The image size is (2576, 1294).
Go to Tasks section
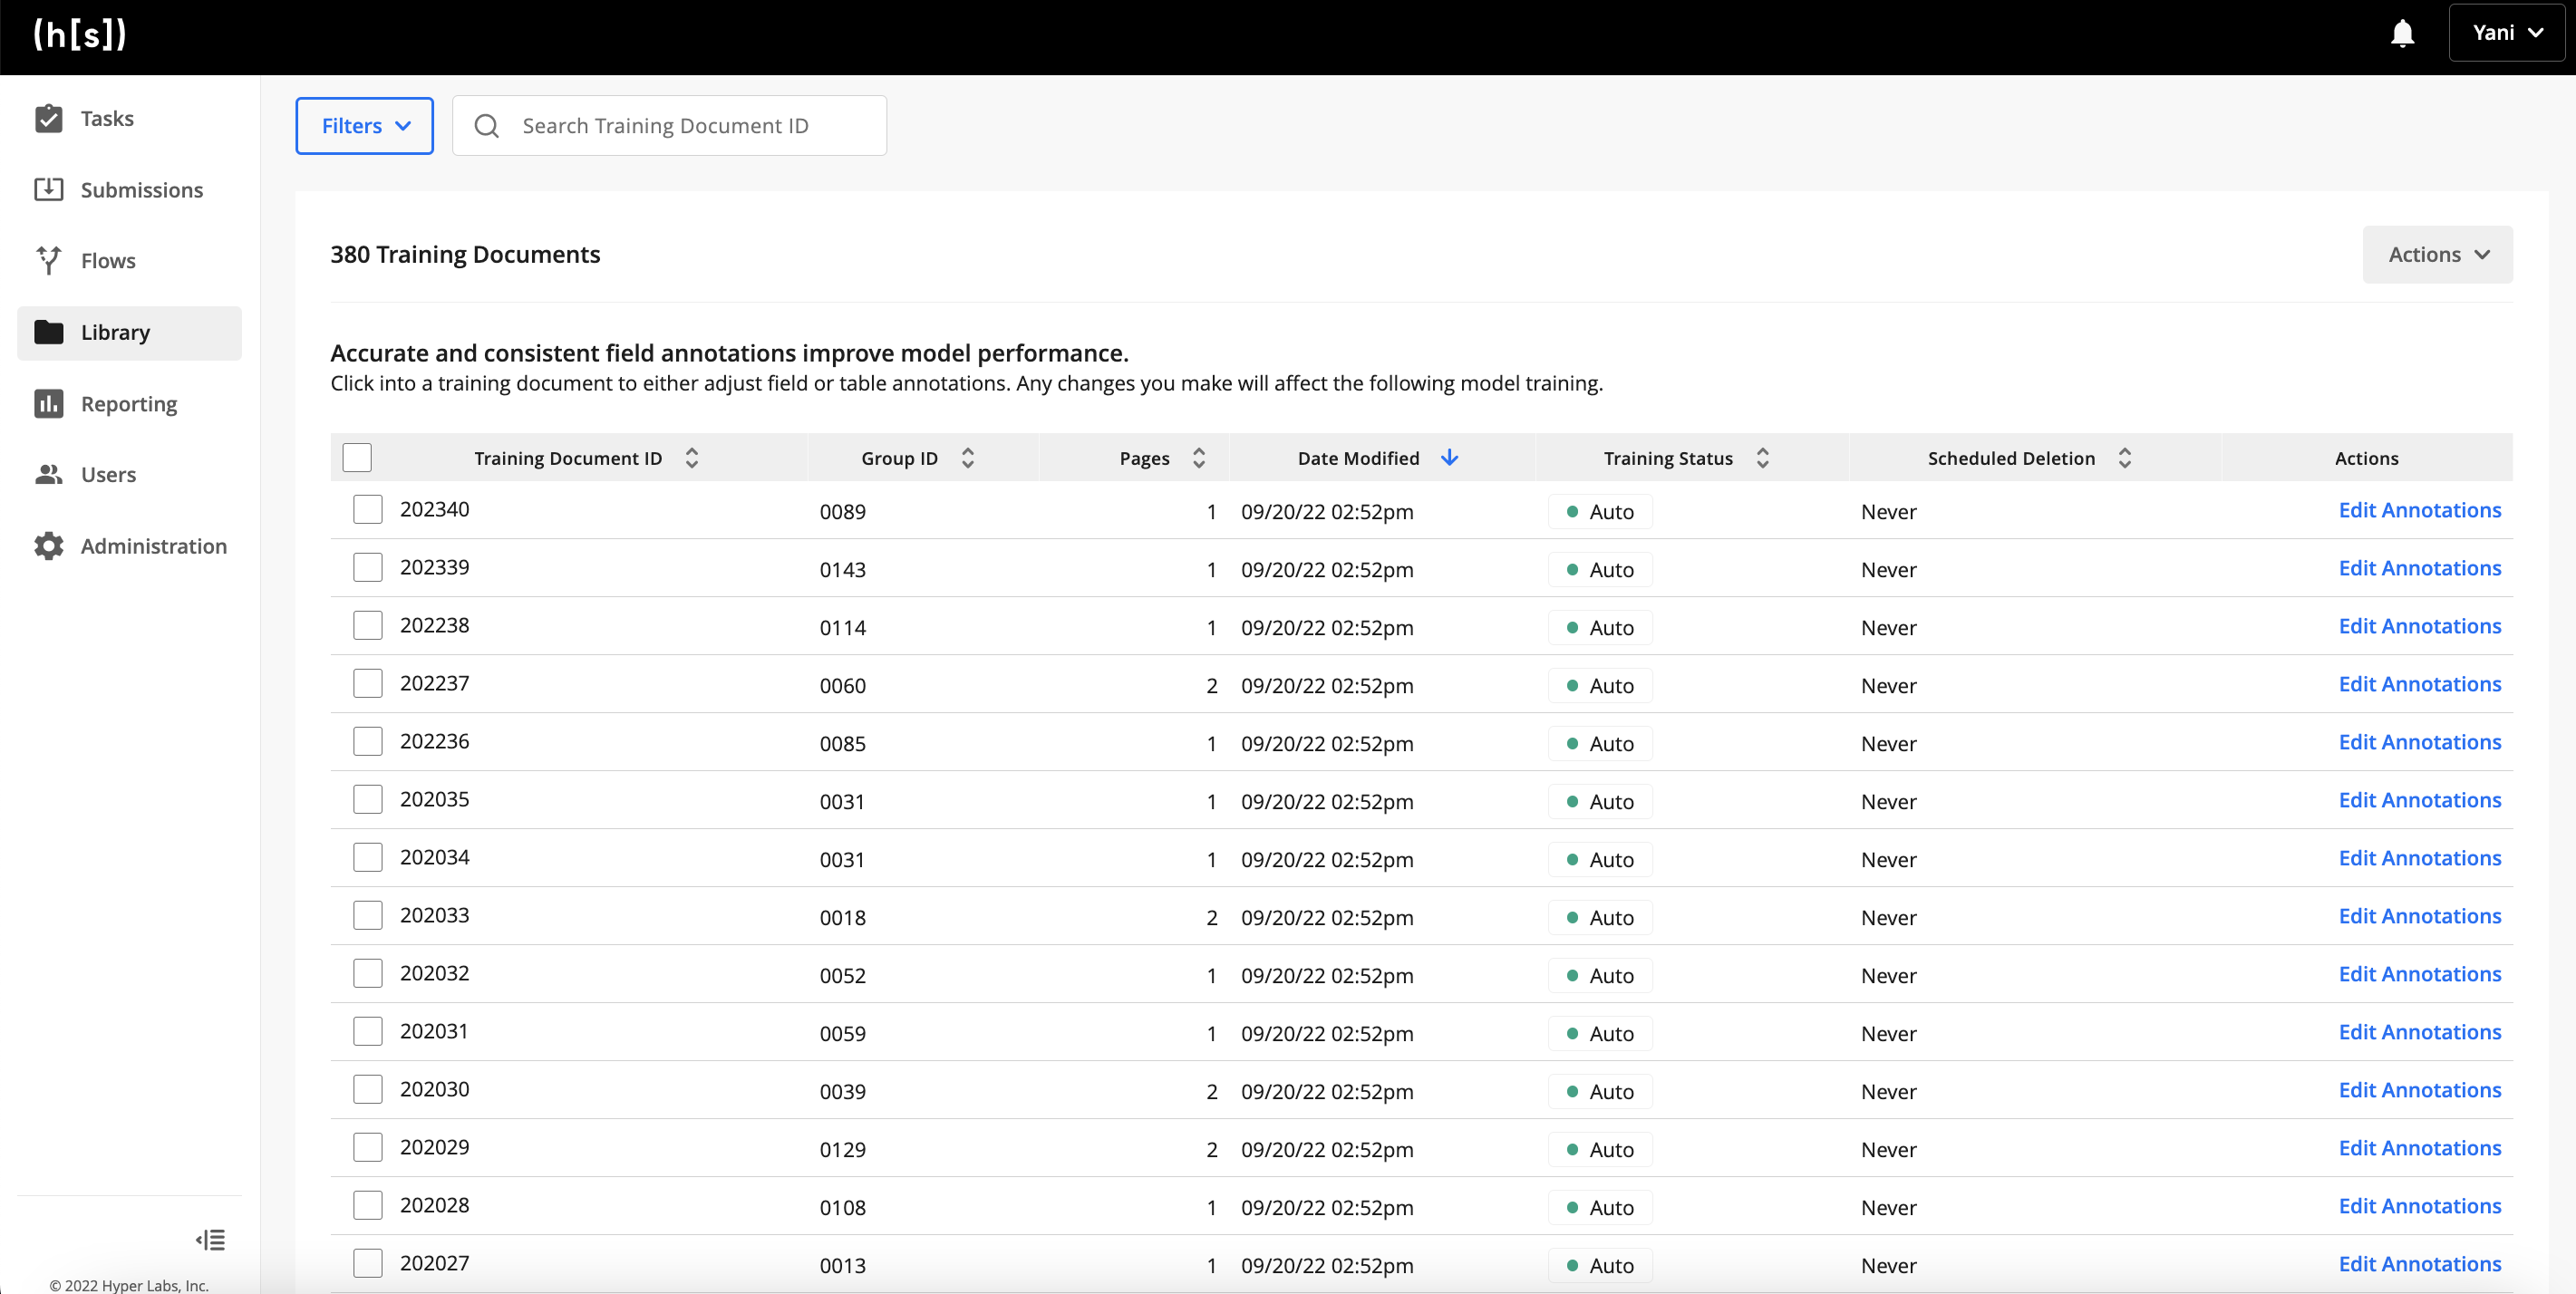(x=129, y=118)
